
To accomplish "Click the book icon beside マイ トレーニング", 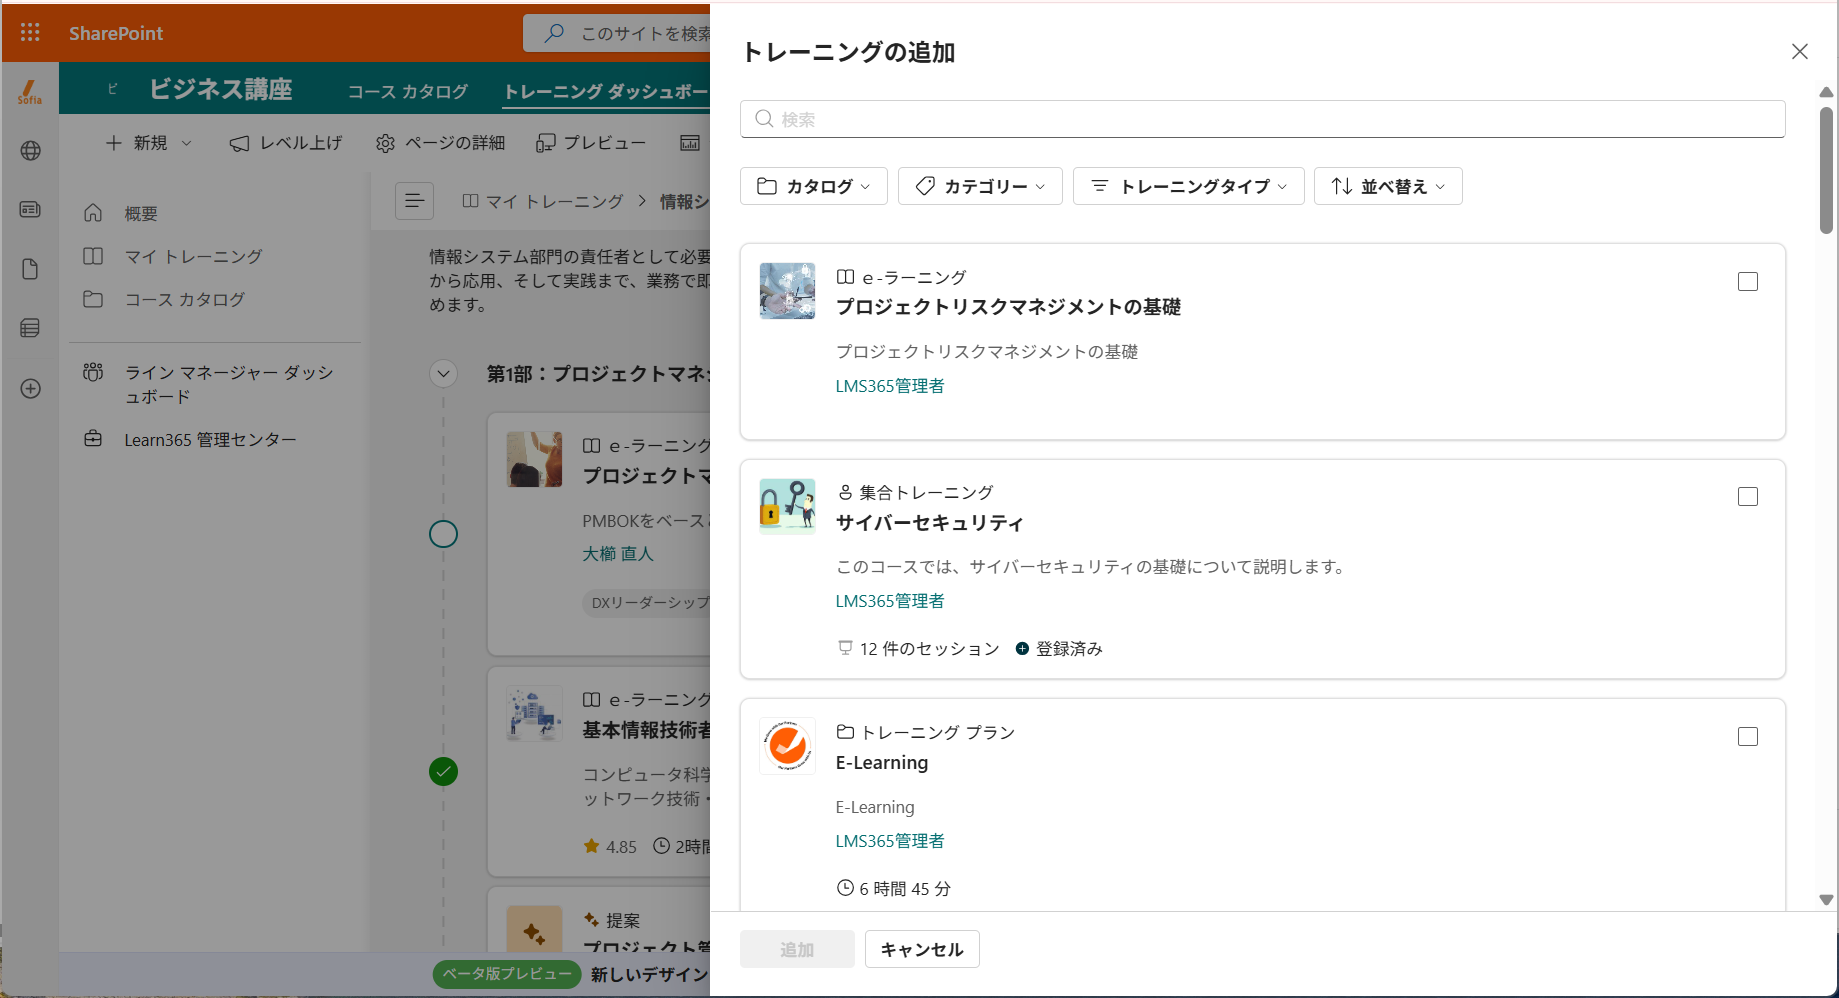I will 93,256.
